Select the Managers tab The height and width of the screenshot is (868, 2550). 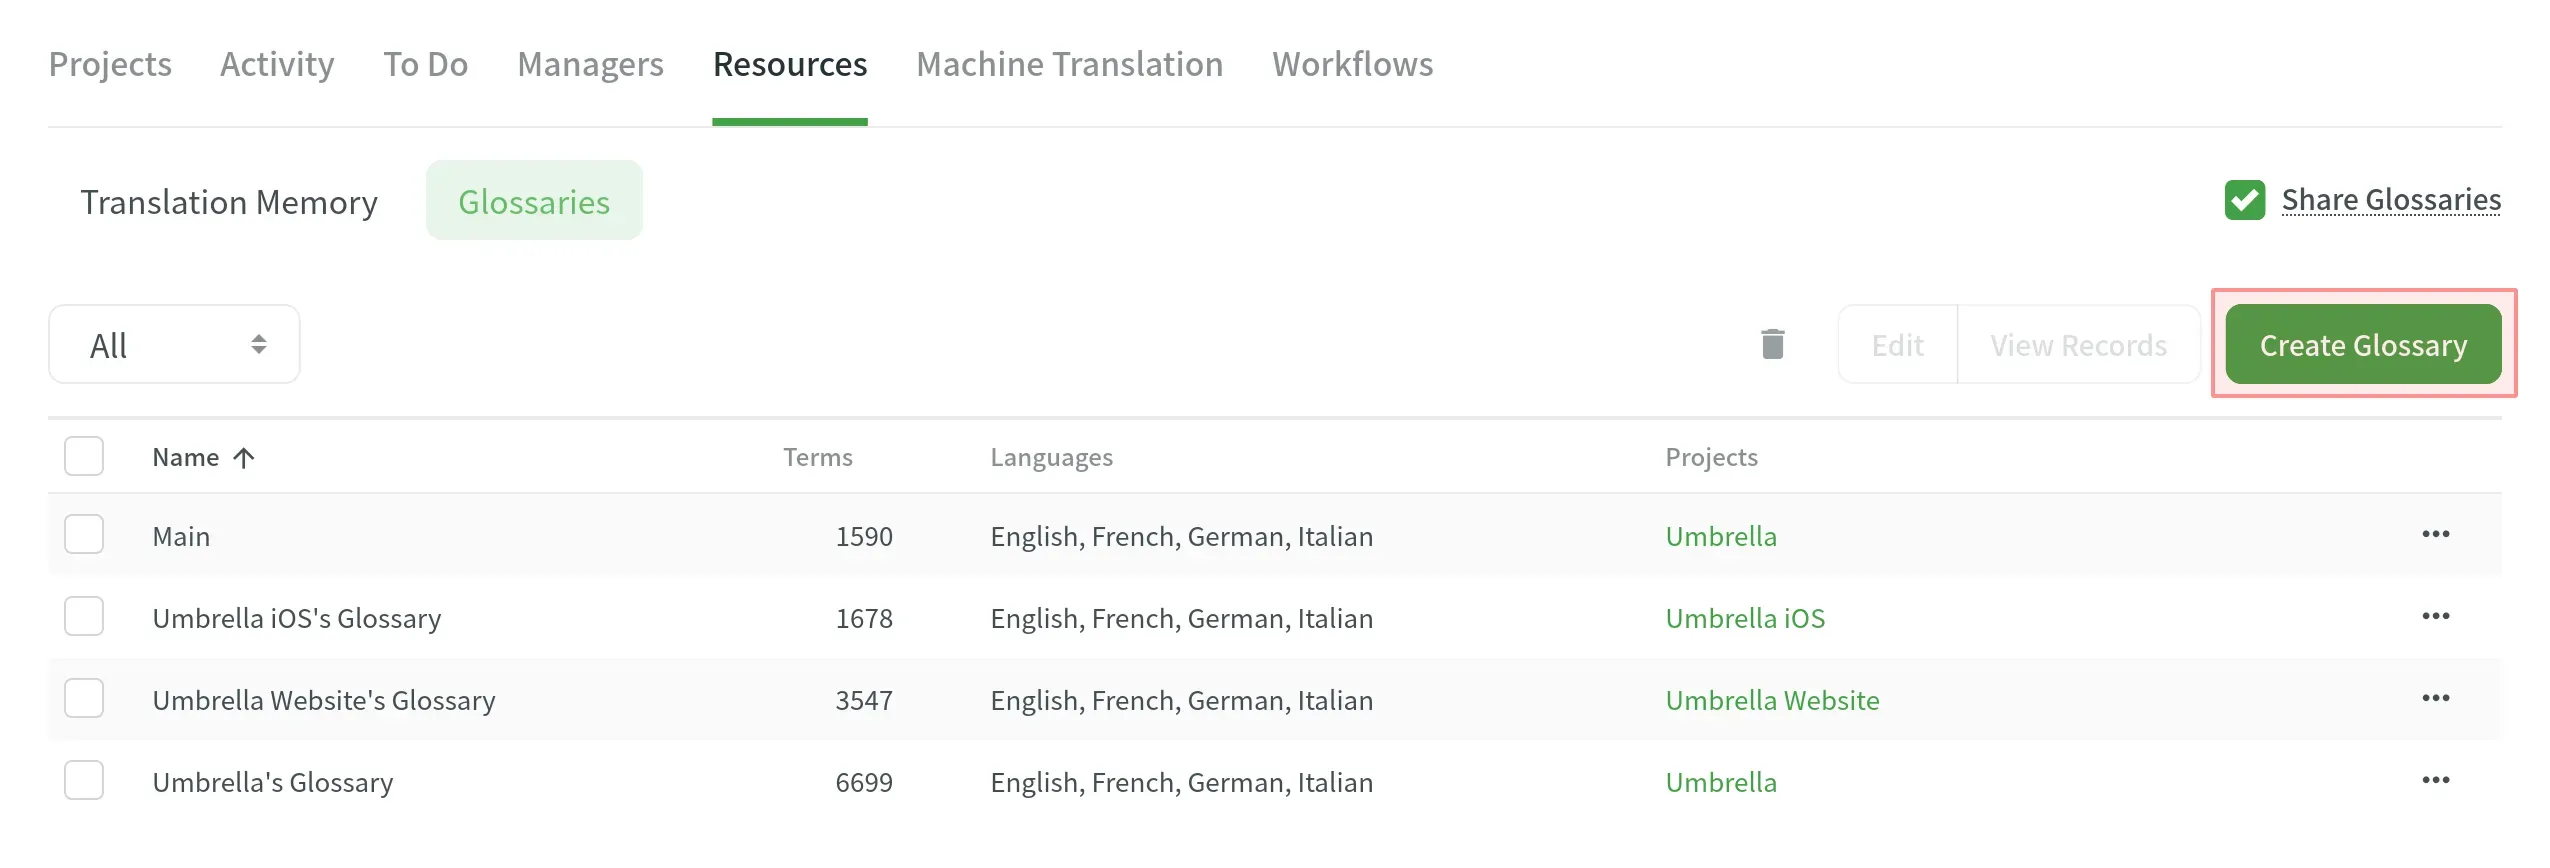pyautogui.click(x=590, y=64)
